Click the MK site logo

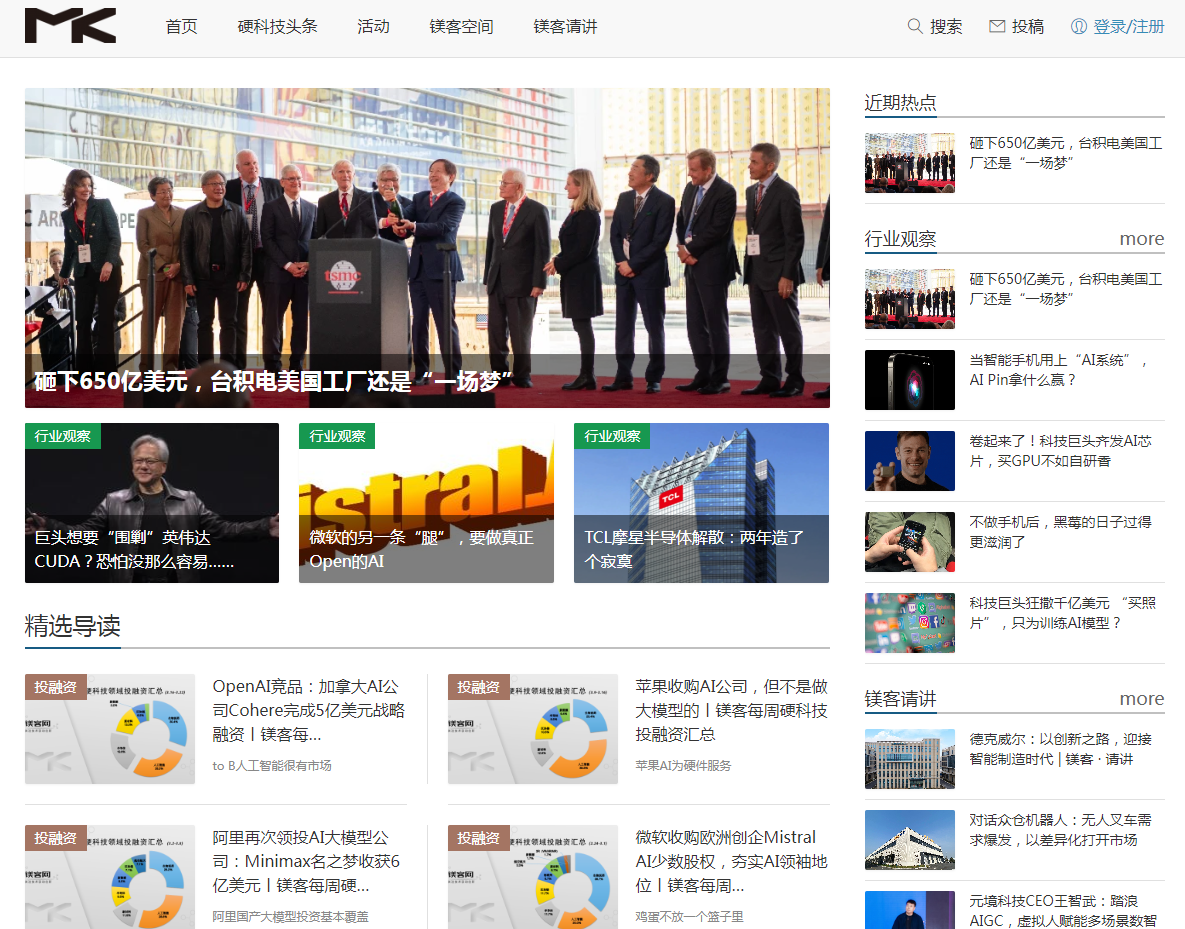click(x=70, y=26)
